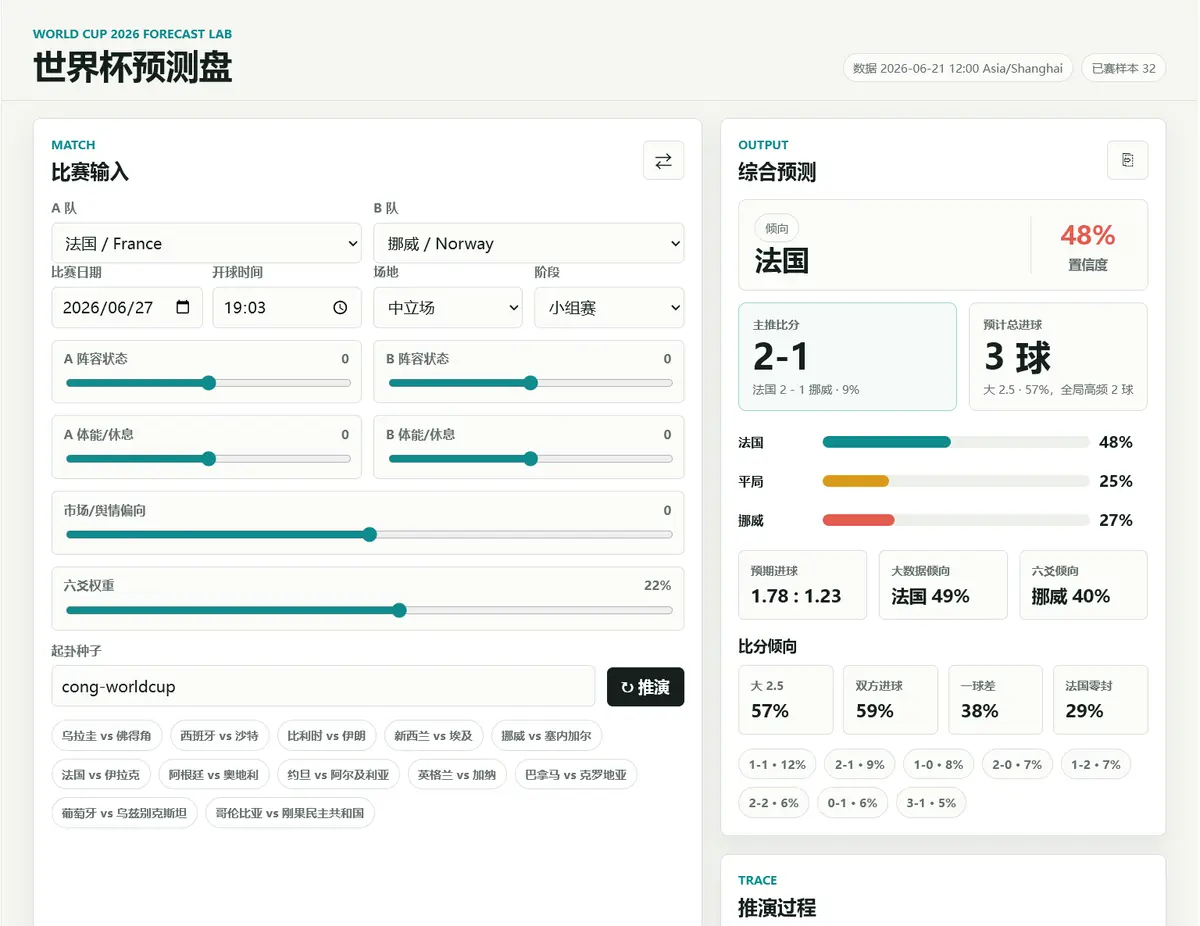Click the 倾向 tag above 法国

pos(777,229)
